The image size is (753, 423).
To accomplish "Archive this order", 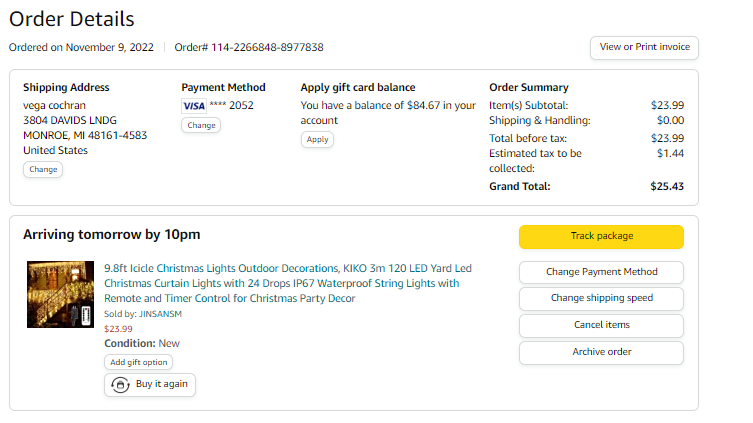I will (601, 352).
